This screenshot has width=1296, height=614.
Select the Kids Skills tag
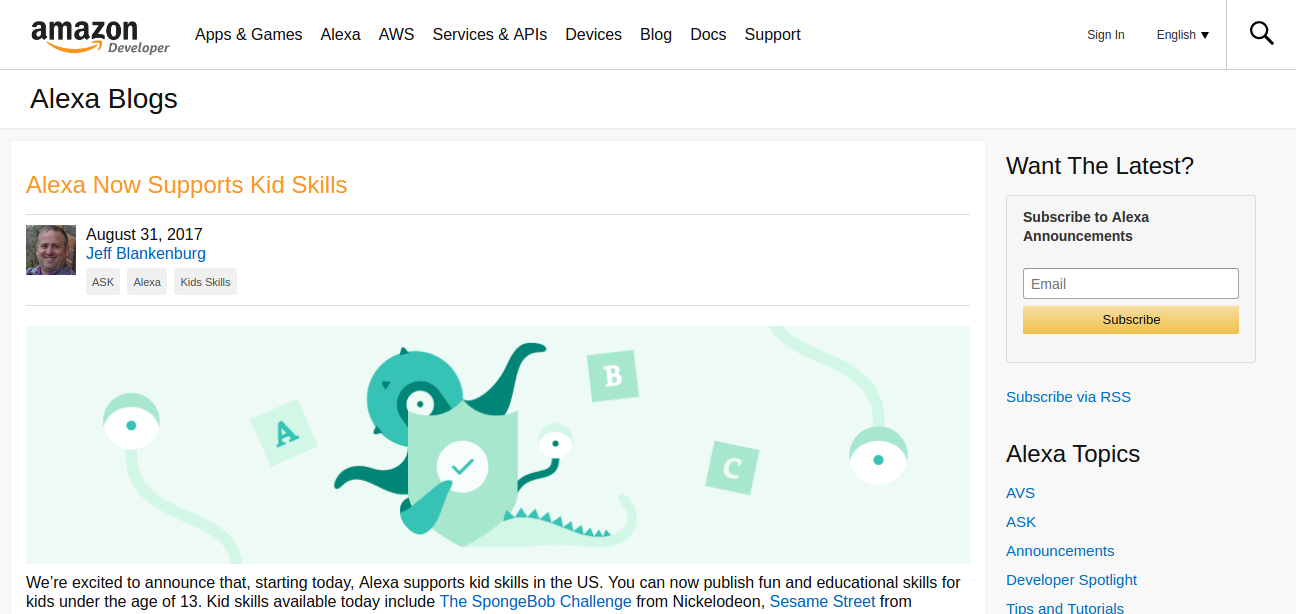coord(205,282)
